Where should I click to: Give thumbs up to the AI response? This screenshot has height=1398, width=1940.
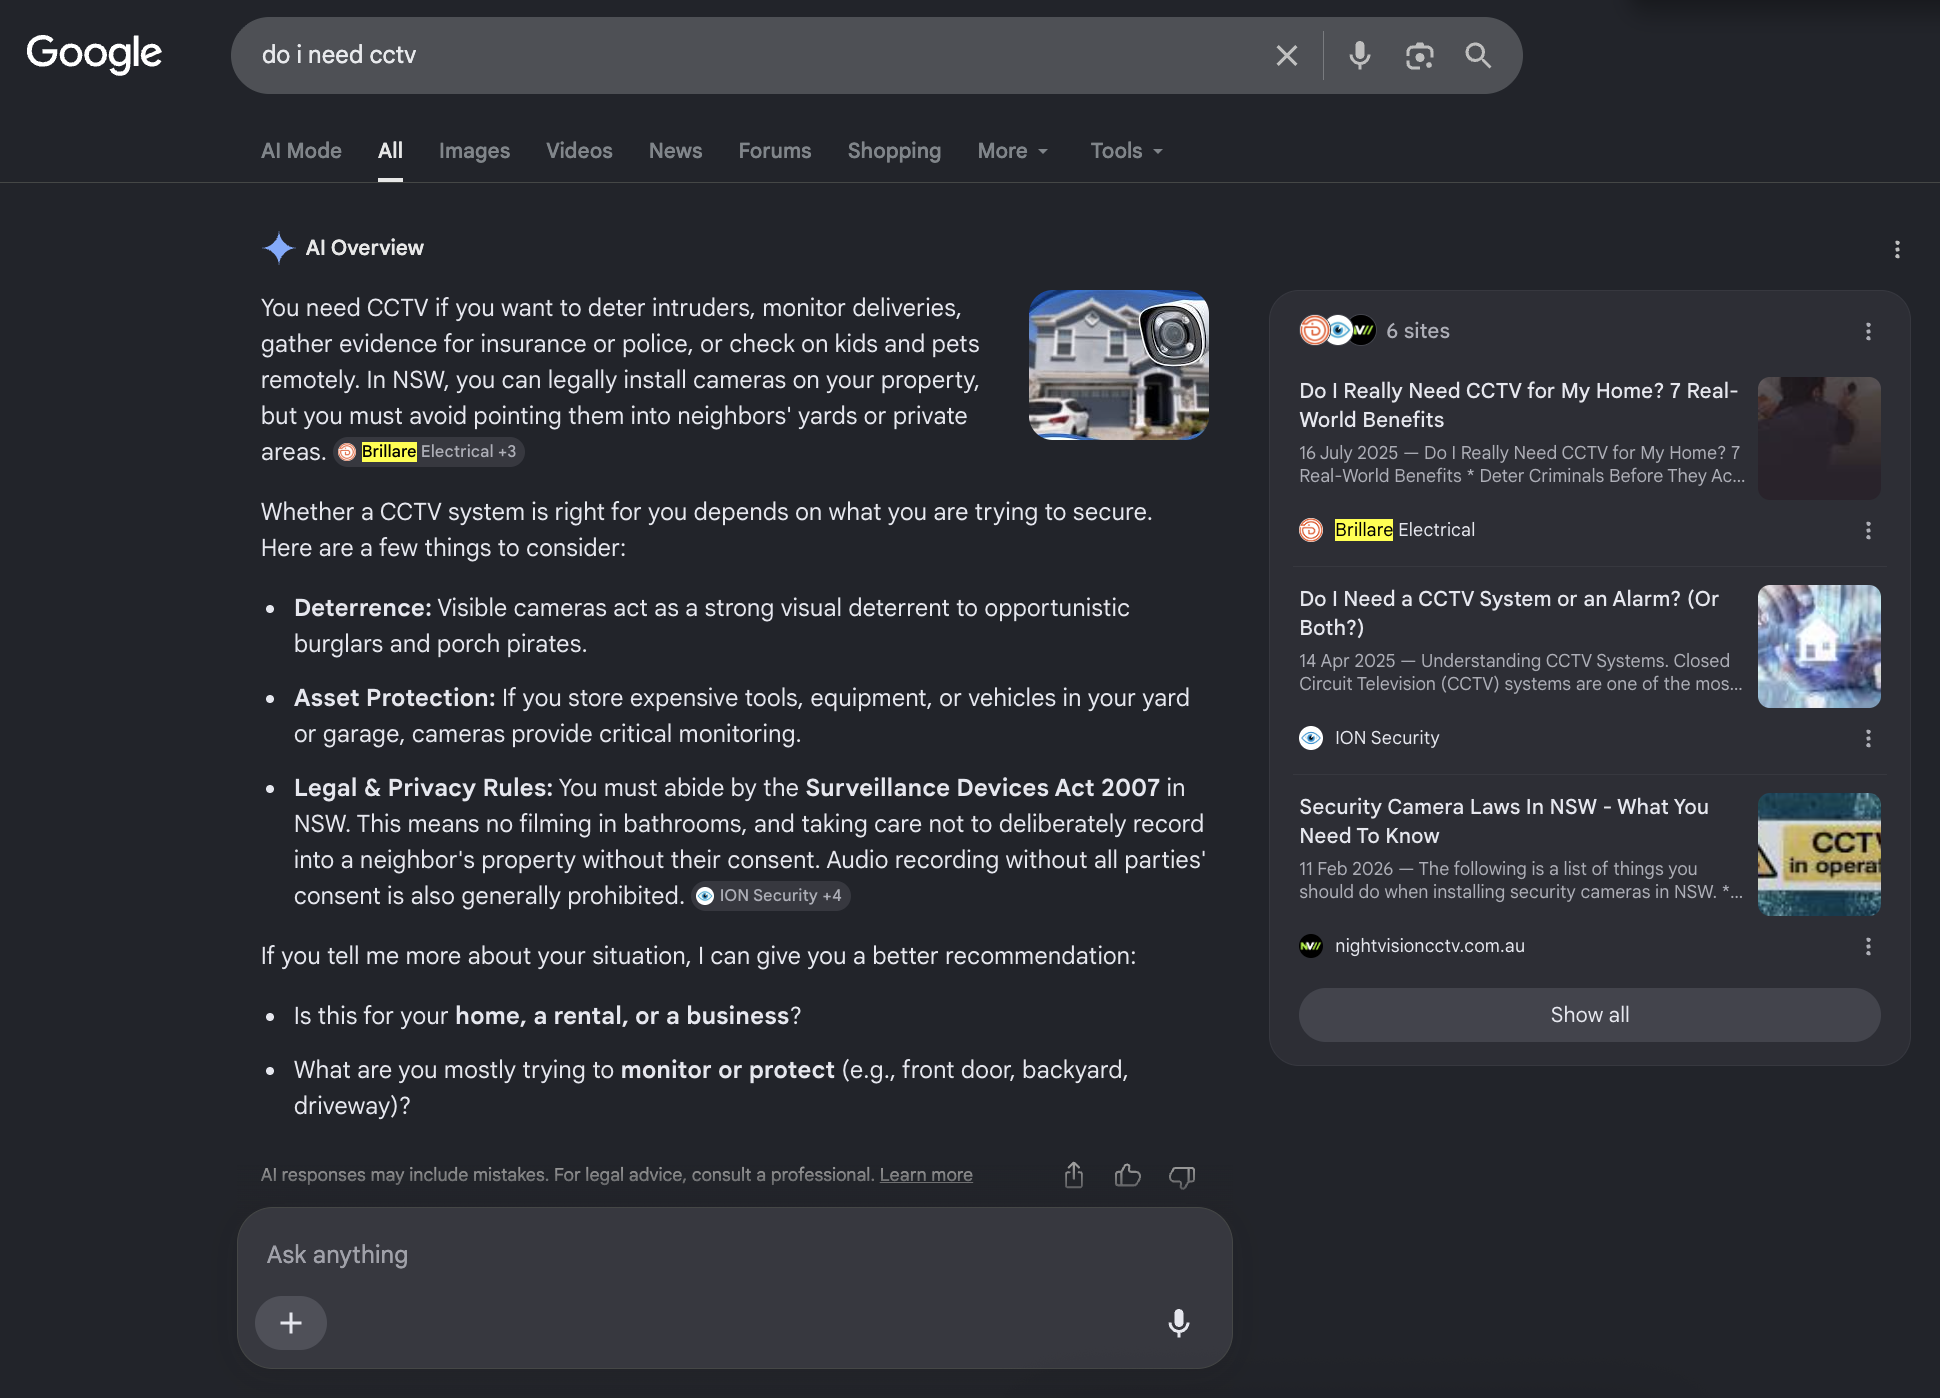click(1128, 1175)
